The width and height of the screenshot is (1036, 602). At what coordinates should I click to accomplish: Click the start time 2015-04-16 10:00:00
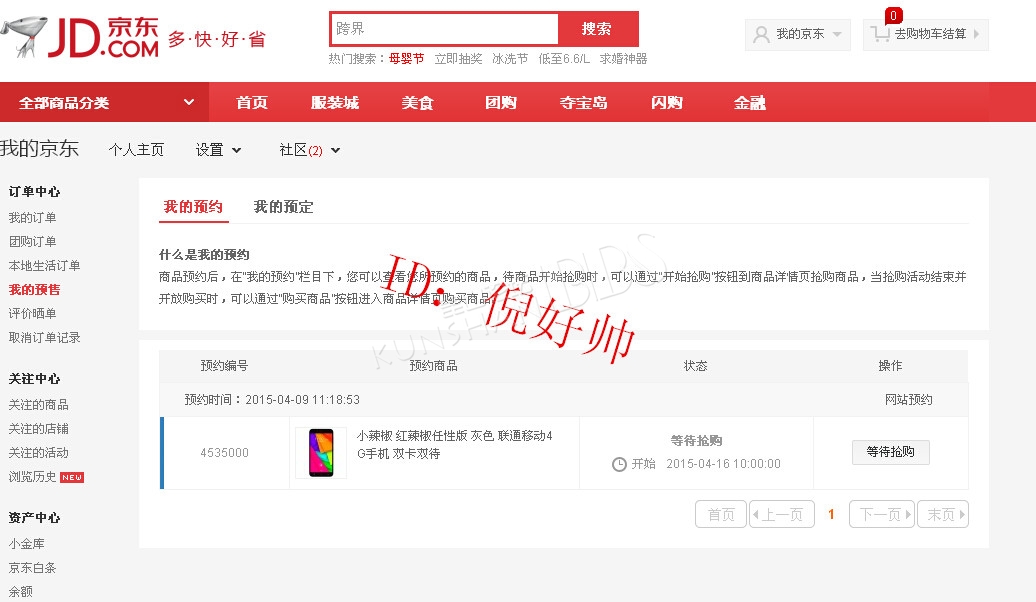723,464
